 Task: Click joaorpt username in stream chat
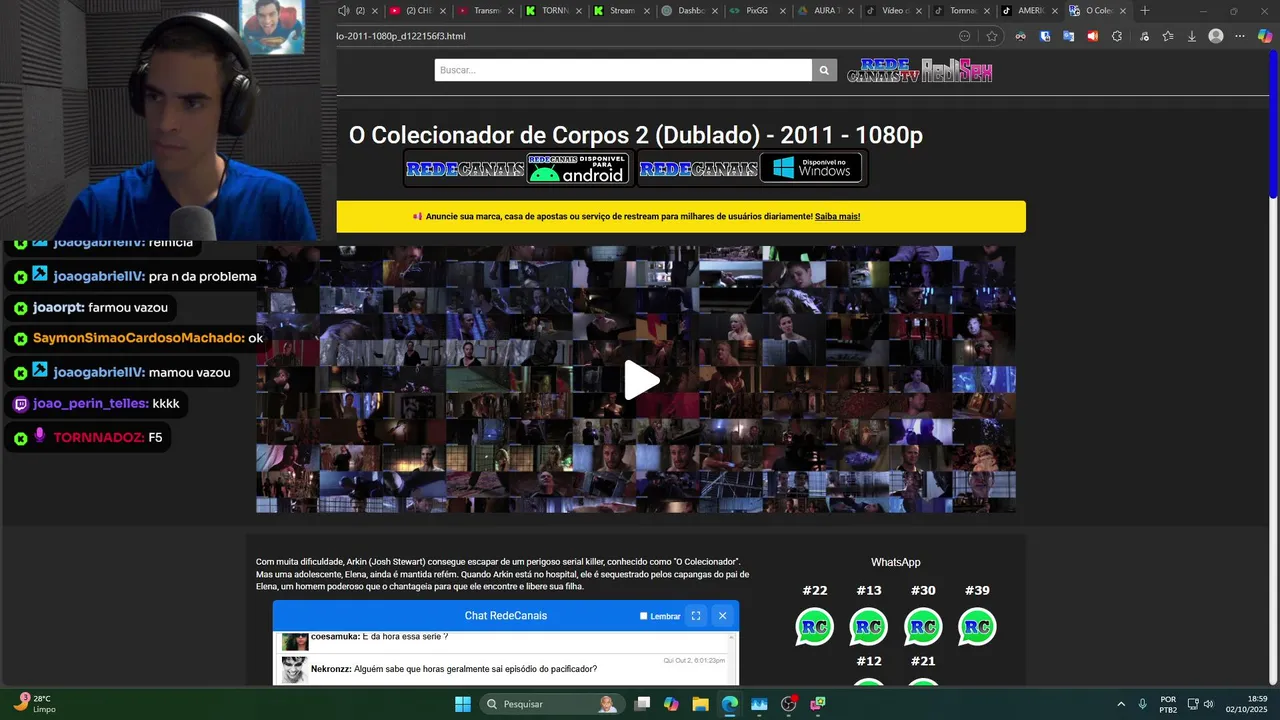point(58,307)
